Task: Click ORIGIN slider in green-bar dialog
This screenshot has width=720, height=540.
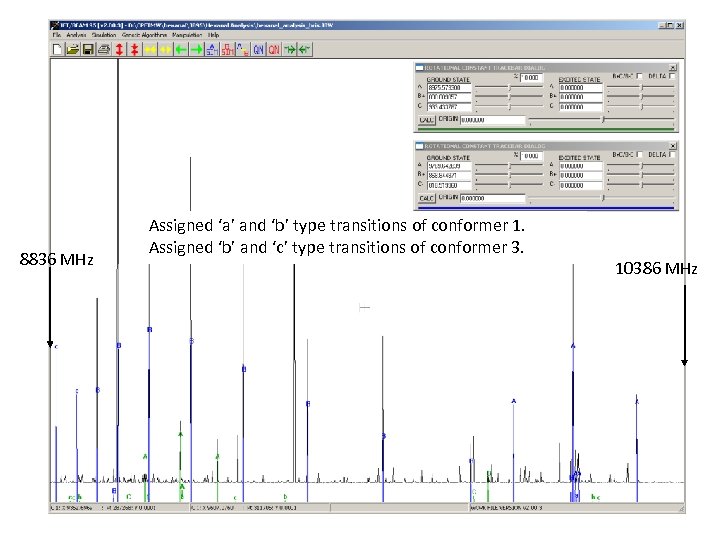Action: [x=602, y=120]
